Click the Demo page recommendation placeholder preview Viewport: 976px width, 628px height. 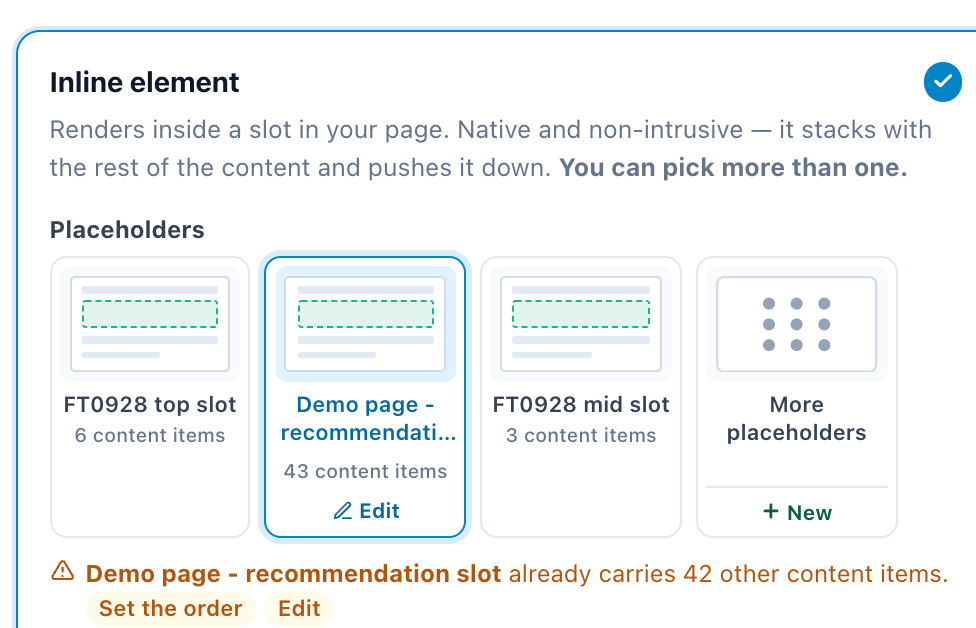tap(365, 324)
